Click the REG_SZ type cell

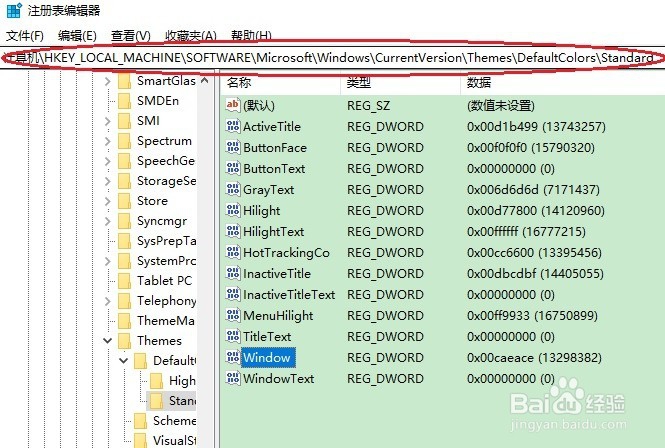click(369, 106)
